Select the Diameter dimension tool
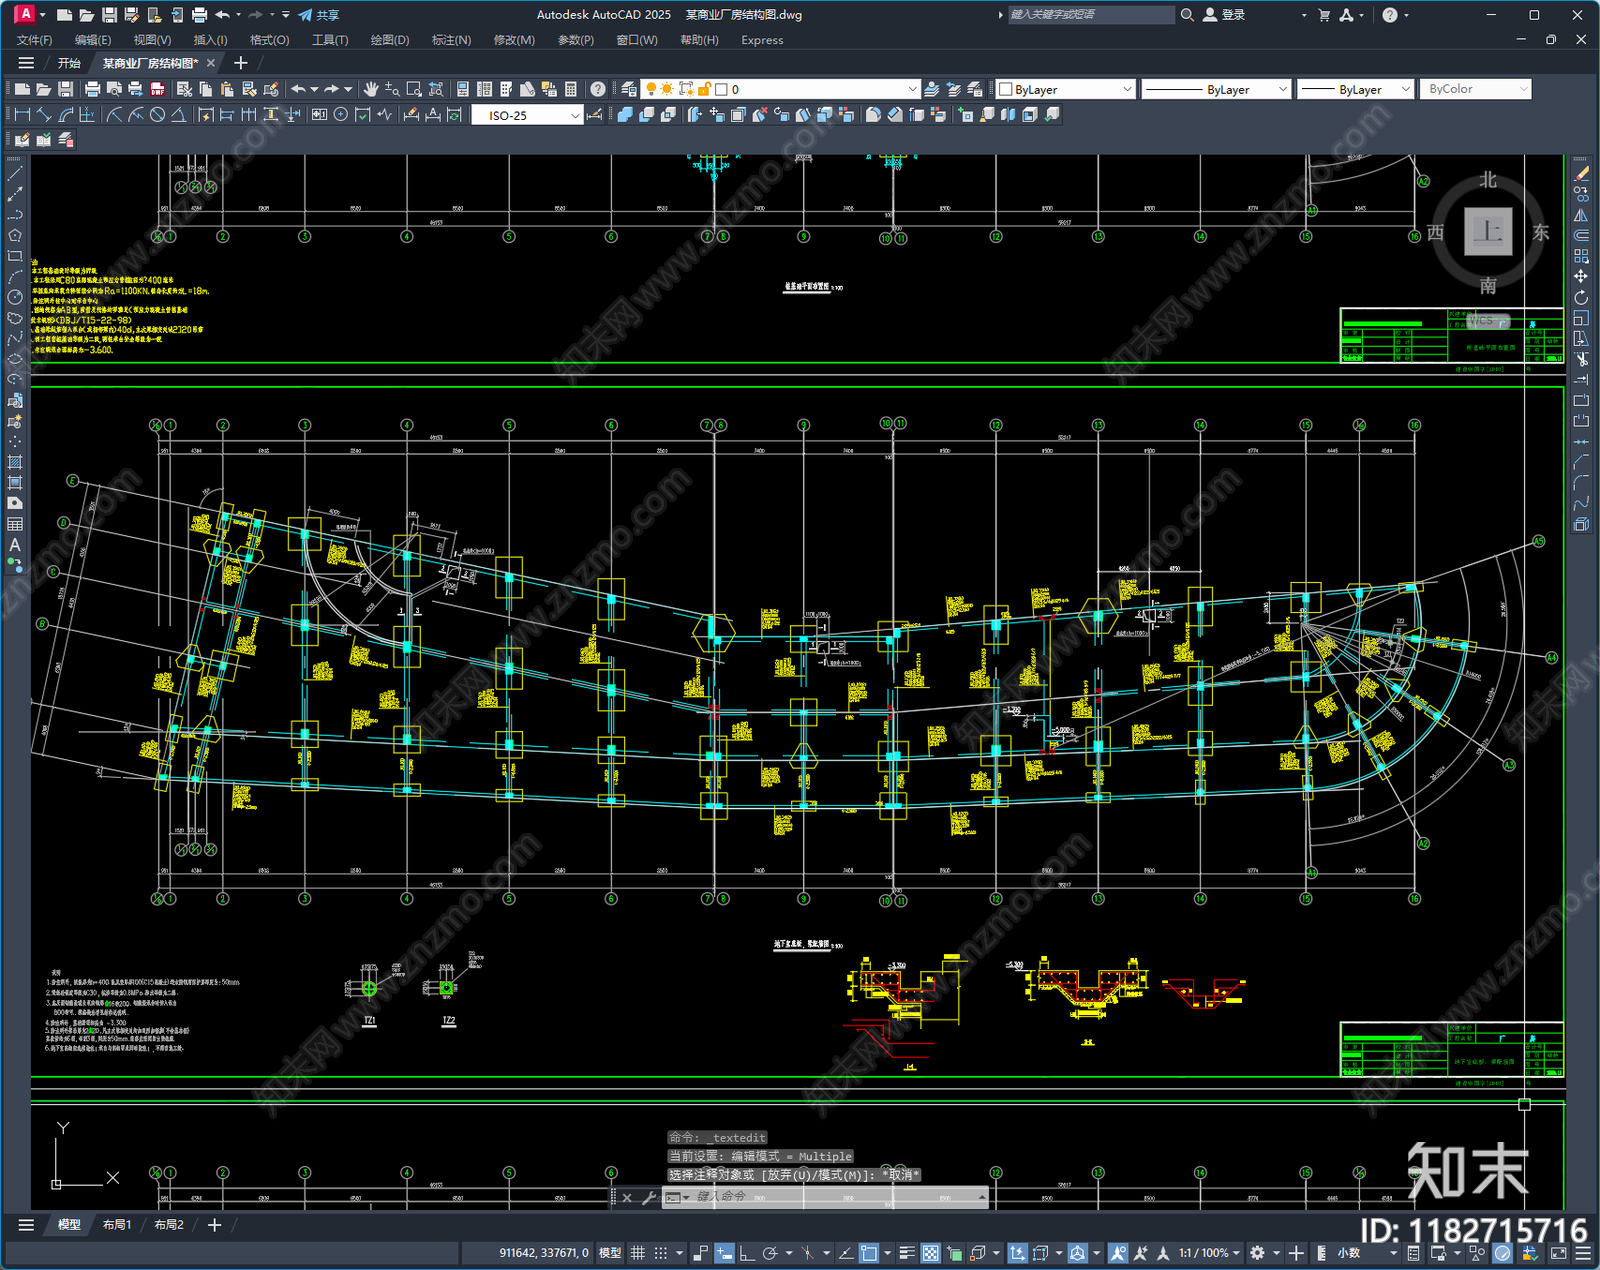The image size is (1600, 1270). [x=157, y=115]
